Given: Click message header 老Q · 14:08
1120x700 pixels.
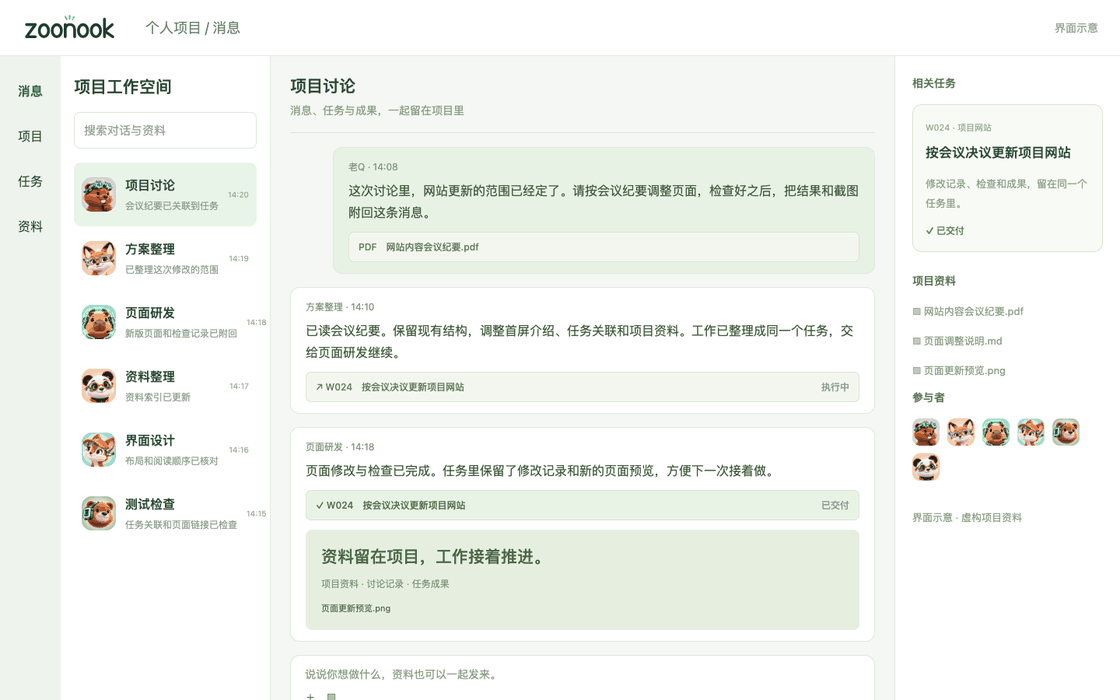Looking at the screenshot, I should (373, 166).
